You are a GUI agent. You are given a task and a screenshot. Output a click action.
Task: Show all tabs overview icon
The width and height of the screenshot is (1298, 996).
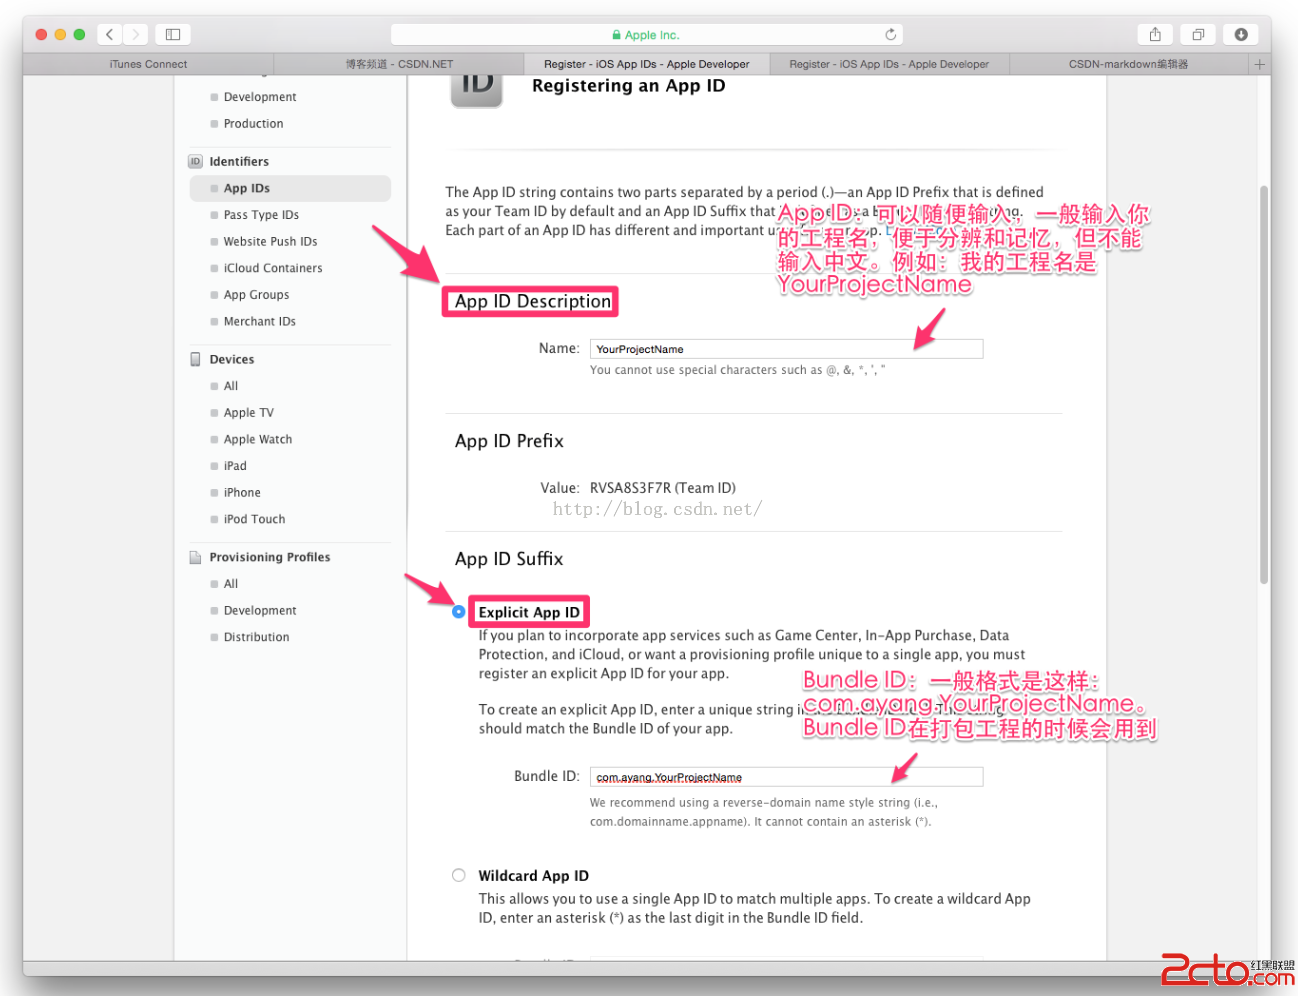pyautogui.click(x=1198, y=34)
